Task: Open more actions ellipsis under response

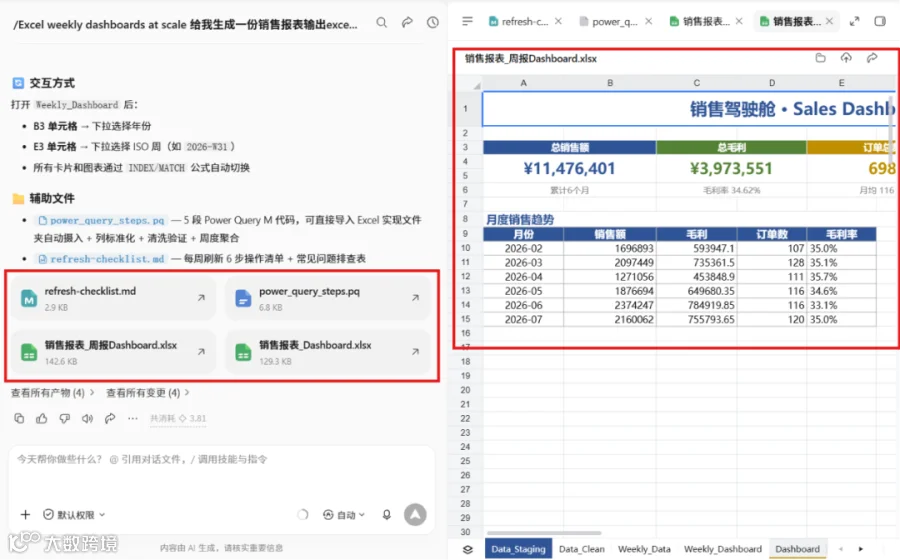Action: pos(133,418)
